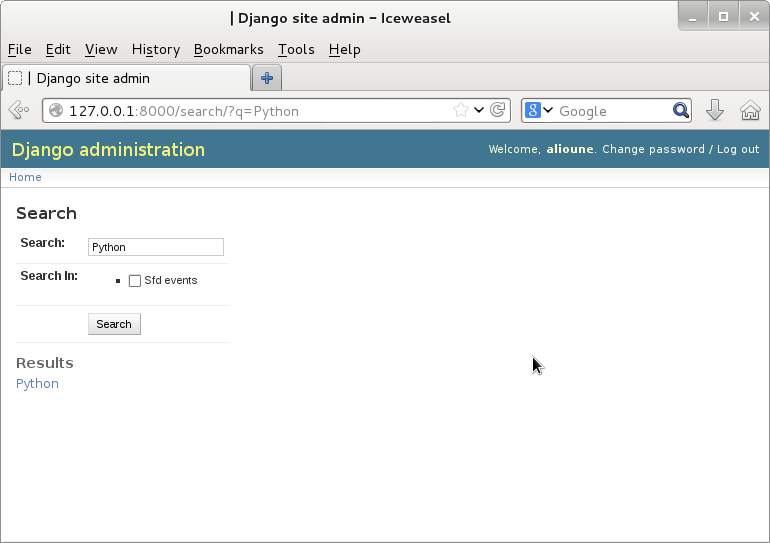Open the URL history dropdown arrow
This screenshot has width=770, height=543.
click(479, 110)
